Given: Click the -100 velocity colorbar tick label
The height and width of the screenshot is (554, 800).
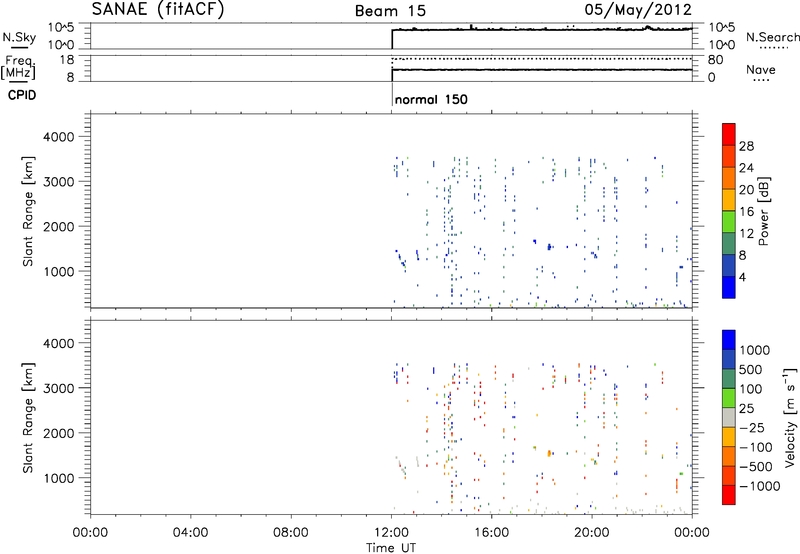Looking at the screenshot, I should (756, 447).
